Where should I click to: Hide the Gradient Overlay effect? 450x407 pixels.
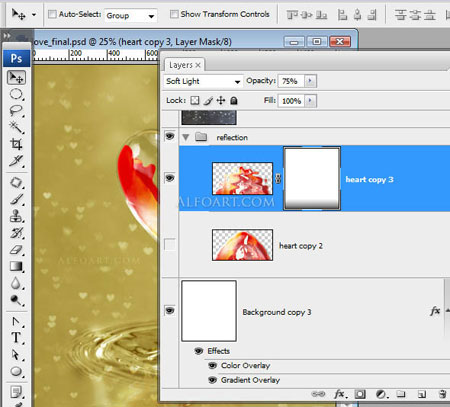click(212, 380)
